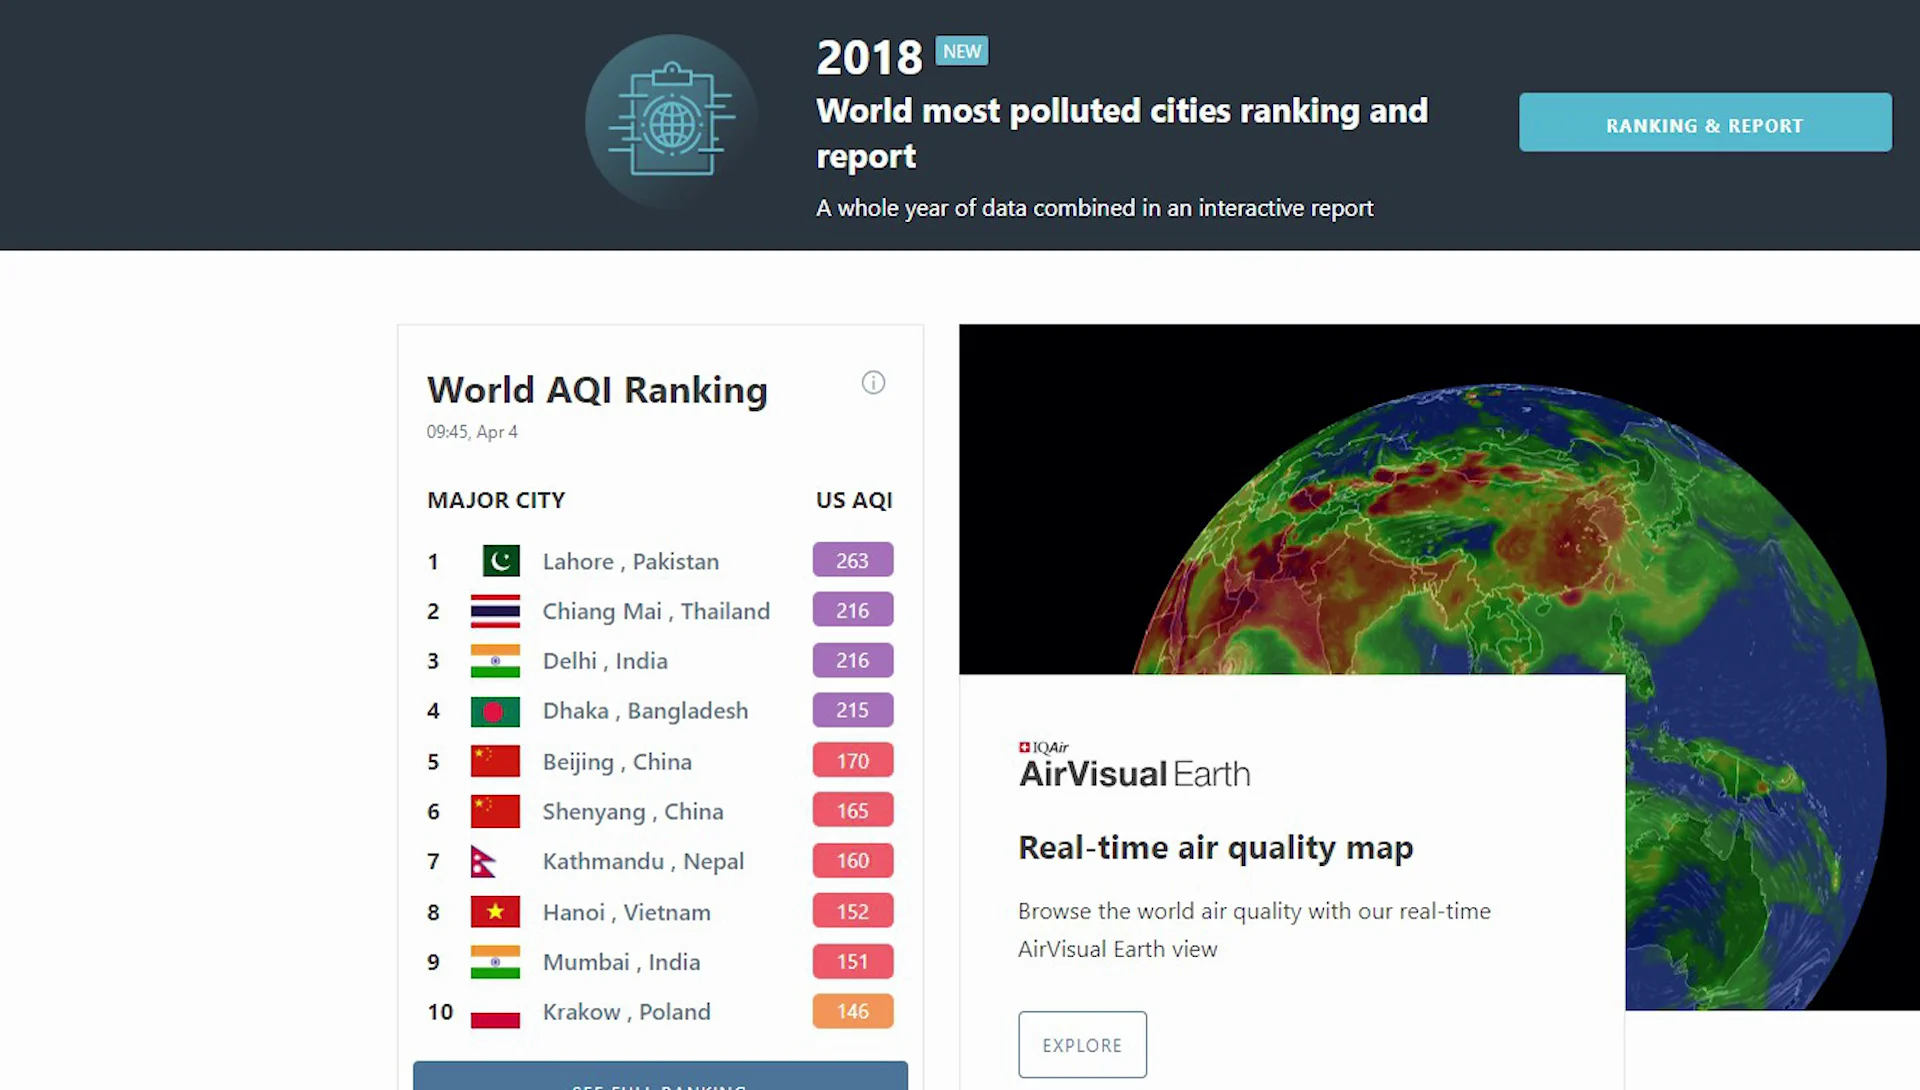Click the Vietnam flag icon
1920x1090 pixels.
(x=495, y=912)
